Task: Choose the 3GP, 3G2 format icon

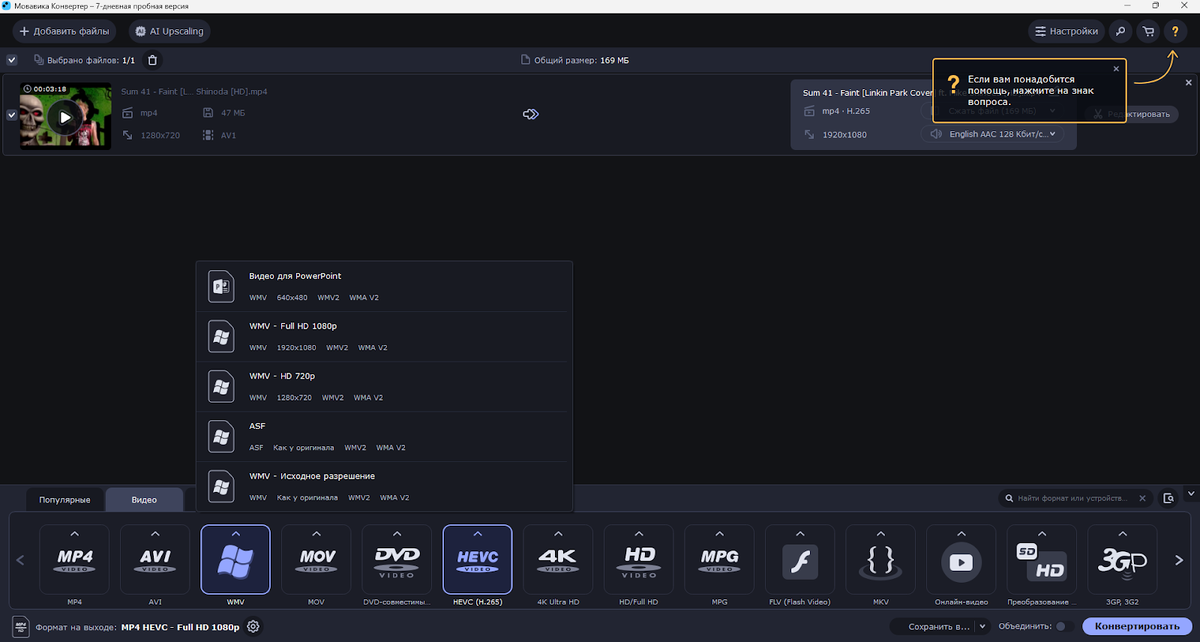Action: pyautogui.click(x=1122, y=560)
